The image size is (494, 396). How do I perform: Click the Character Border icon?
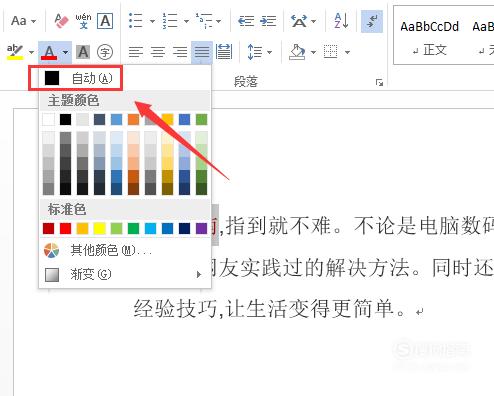click(x=105, y=21)
